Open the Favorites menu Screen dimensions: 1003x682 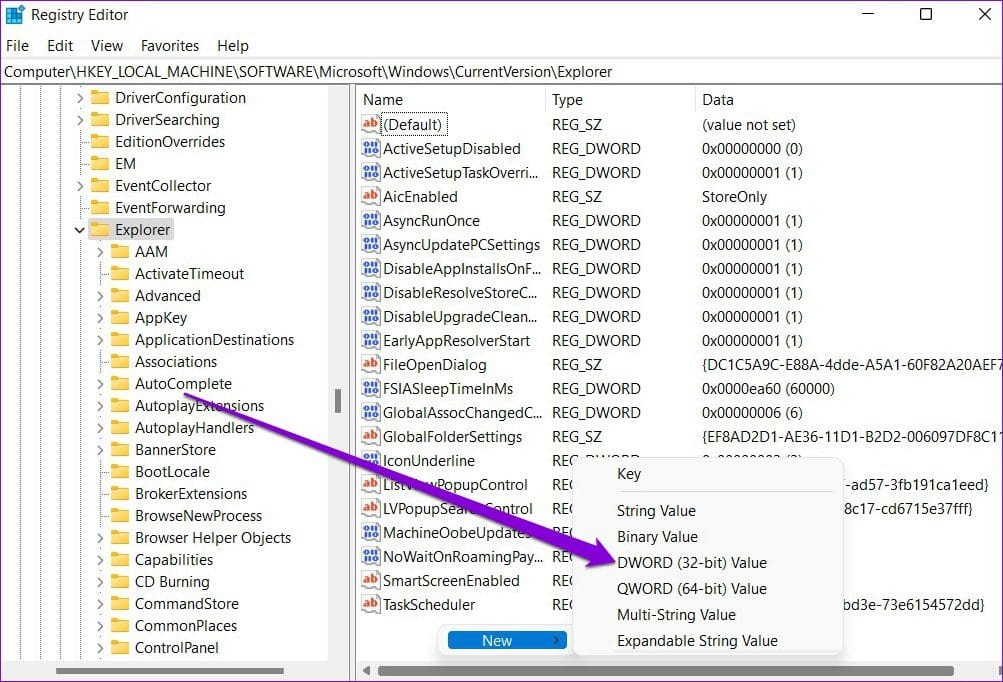click(x=169, y=46)
